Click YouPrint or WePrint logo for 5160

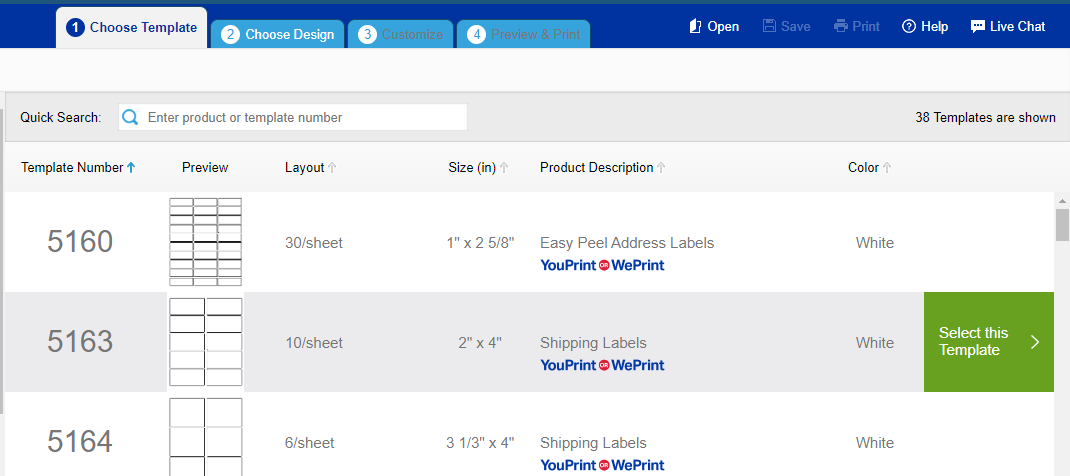(x=602, y=265)
